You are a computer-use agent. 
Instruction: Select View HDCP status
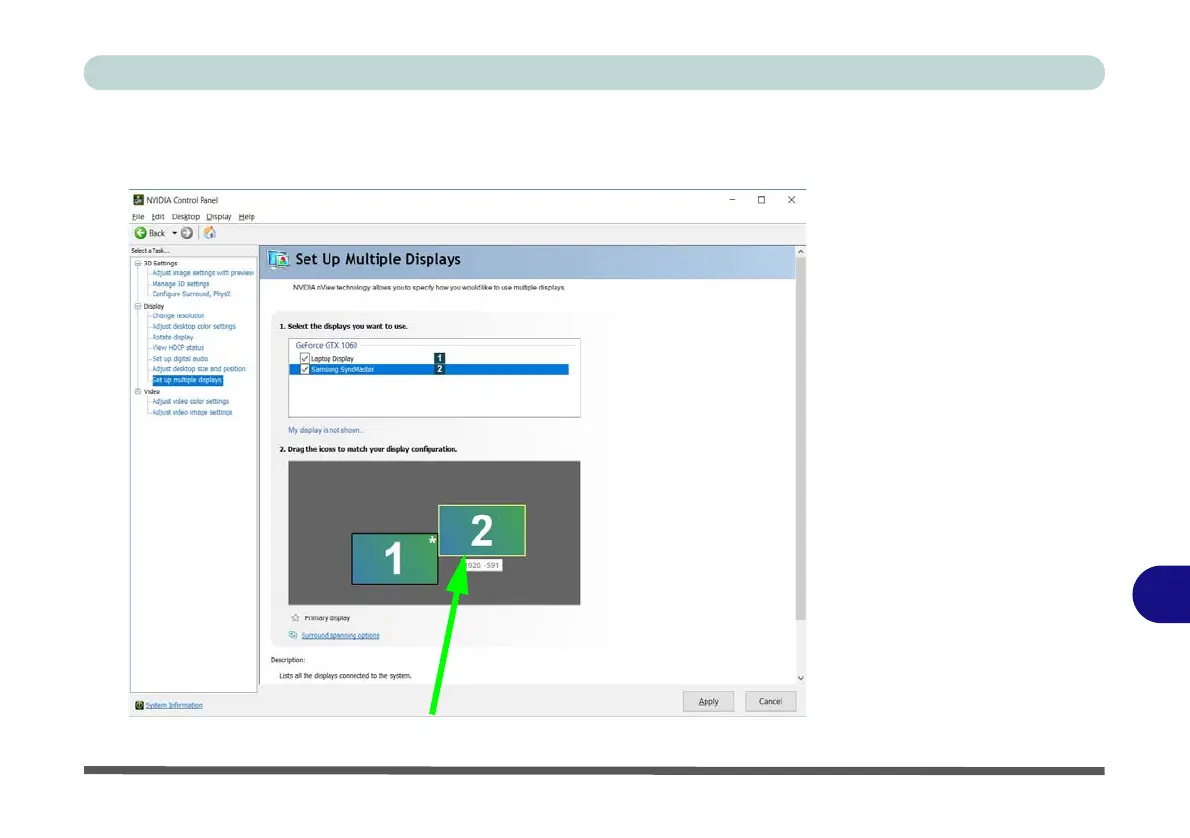point(178,348)
